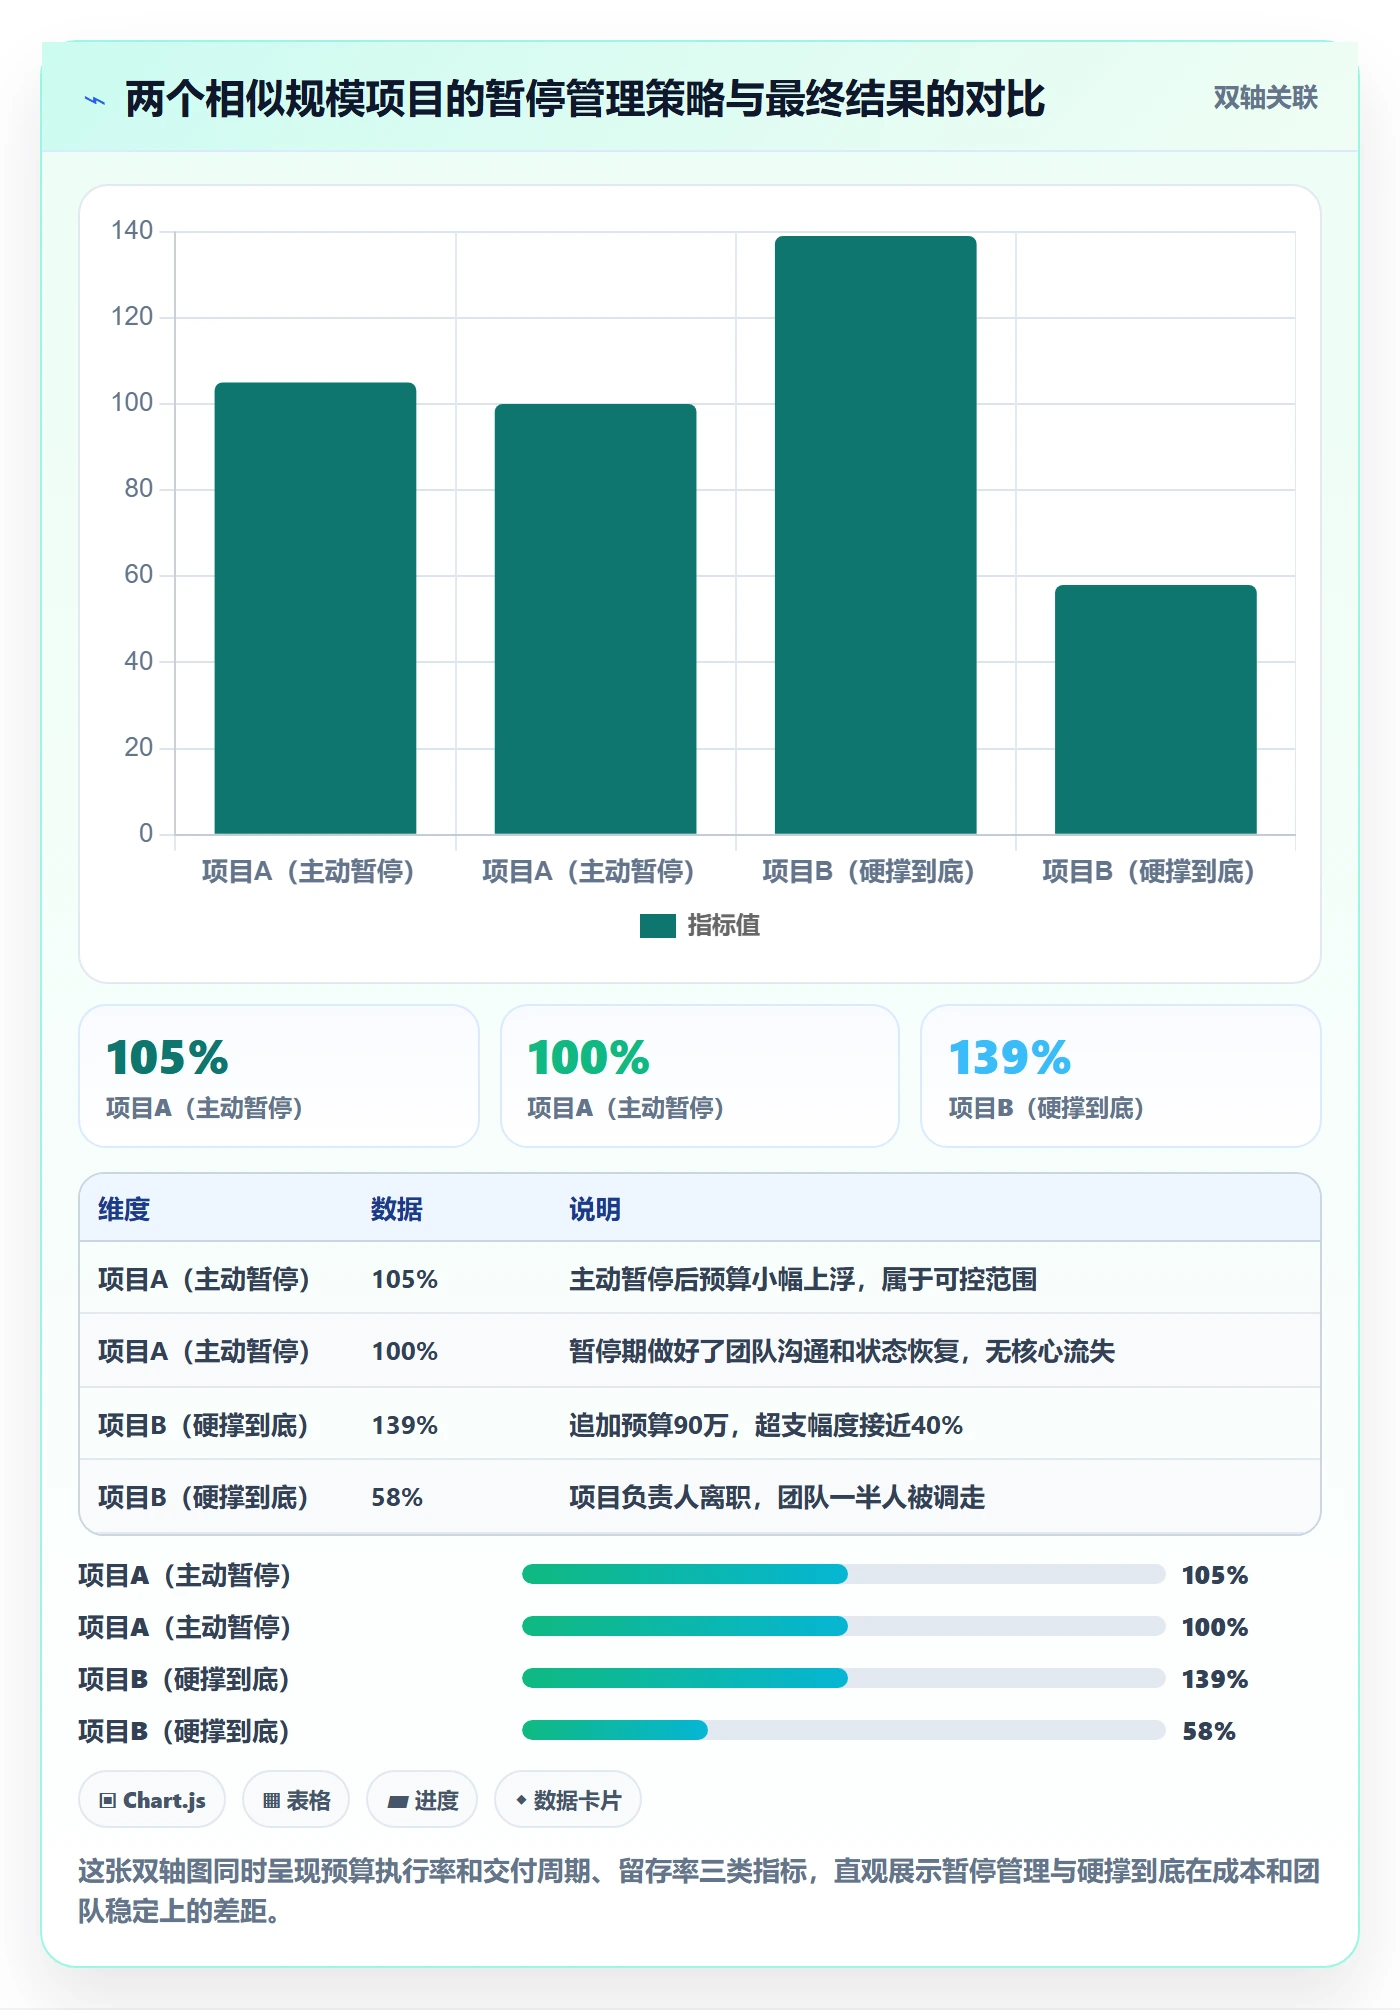Click the 进度 tag chip
This screenshot has height=2010, width=1400.
tap(422, 1800)
